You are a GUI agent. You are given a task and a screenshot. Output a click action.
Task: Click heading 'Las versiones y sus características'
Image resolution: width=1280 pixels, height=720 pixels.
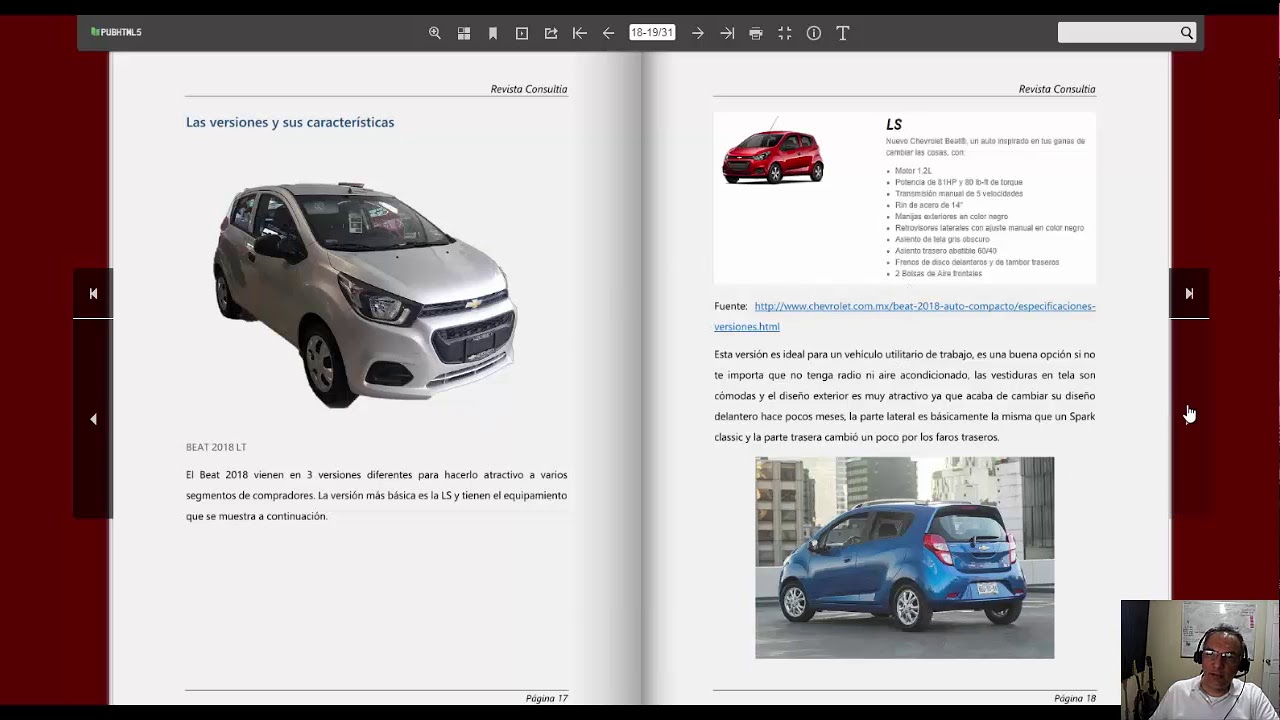[x=290, y=122]
